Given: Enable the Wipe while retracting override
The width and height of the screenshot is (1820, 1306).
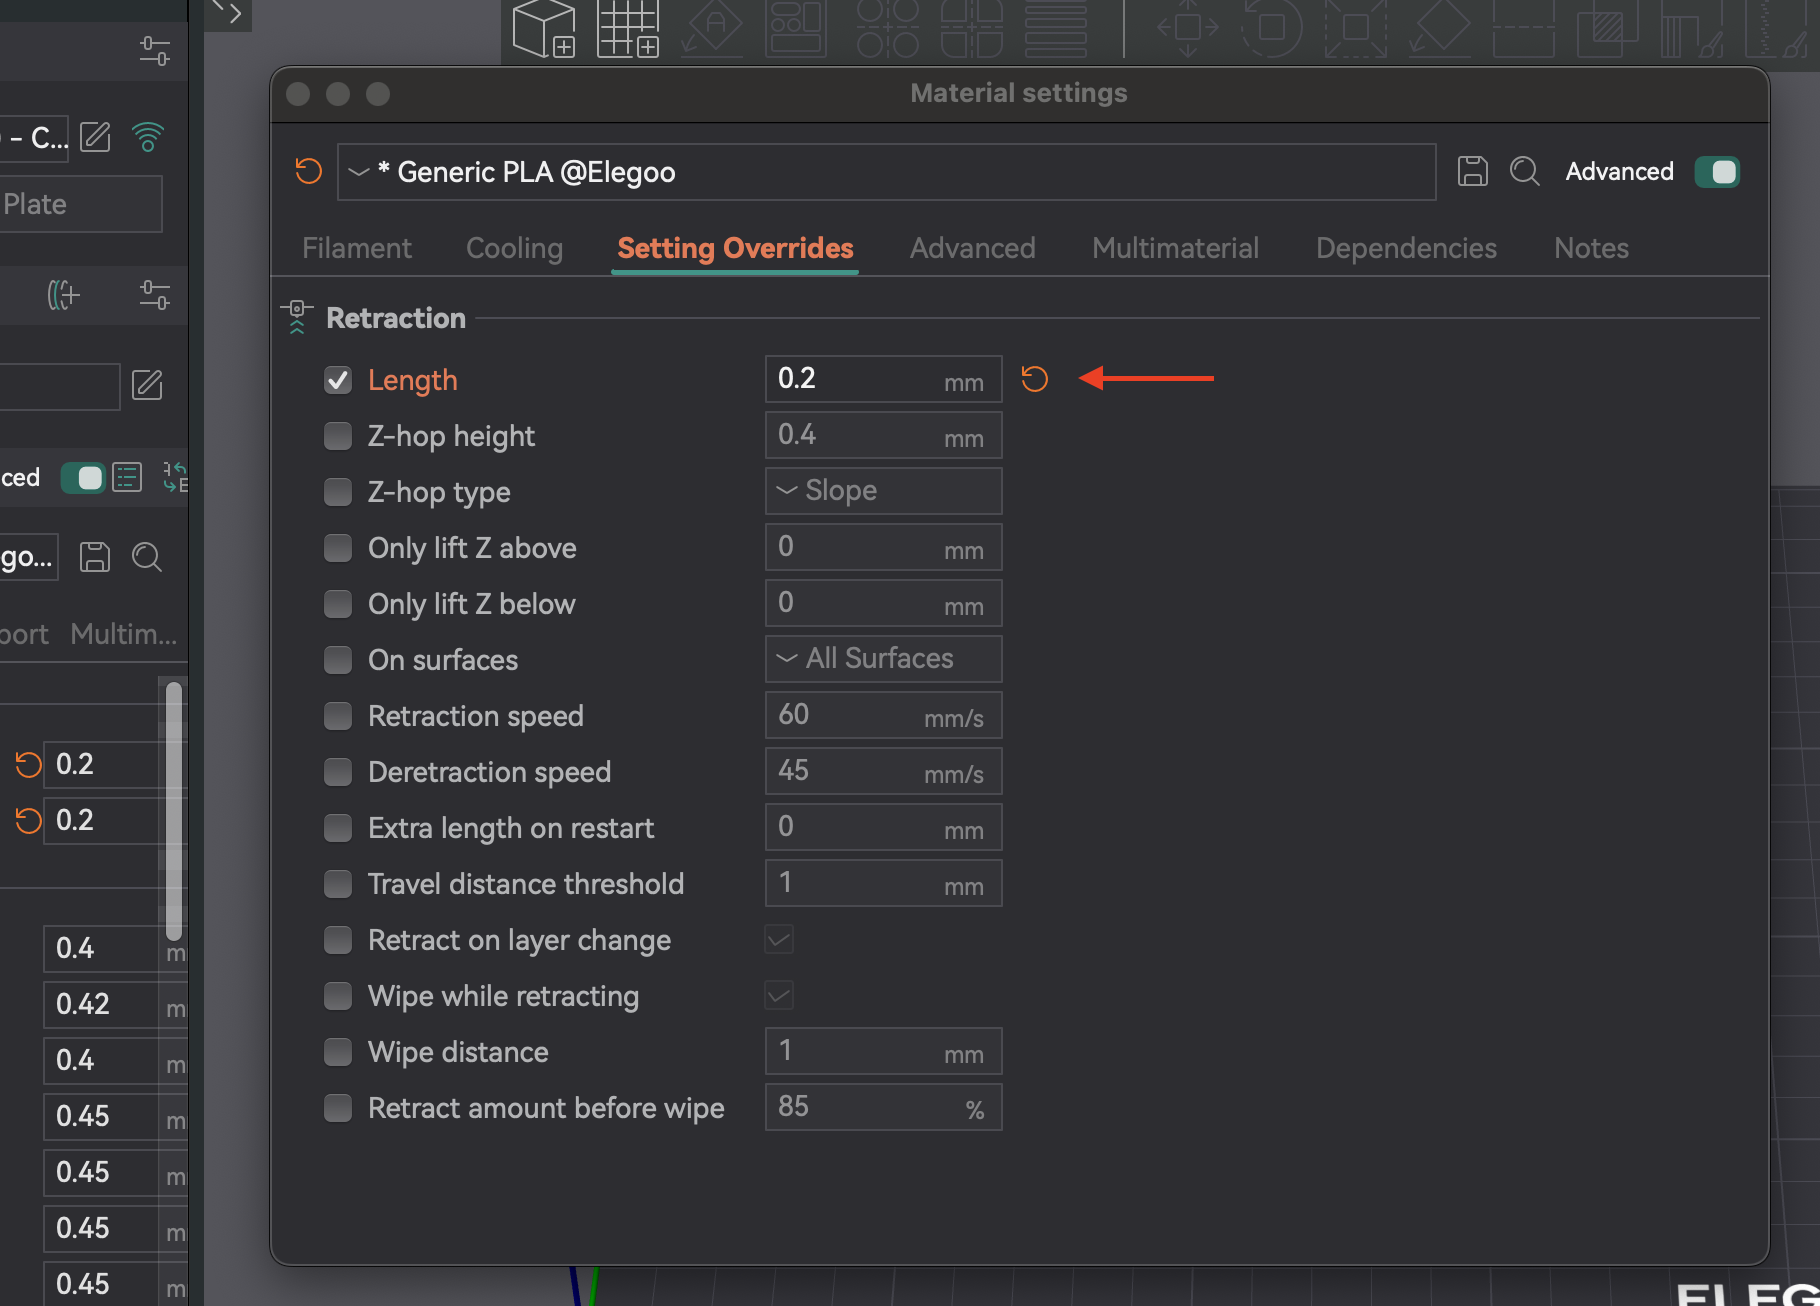Looking at the screenshot, I should click(338, 996).
